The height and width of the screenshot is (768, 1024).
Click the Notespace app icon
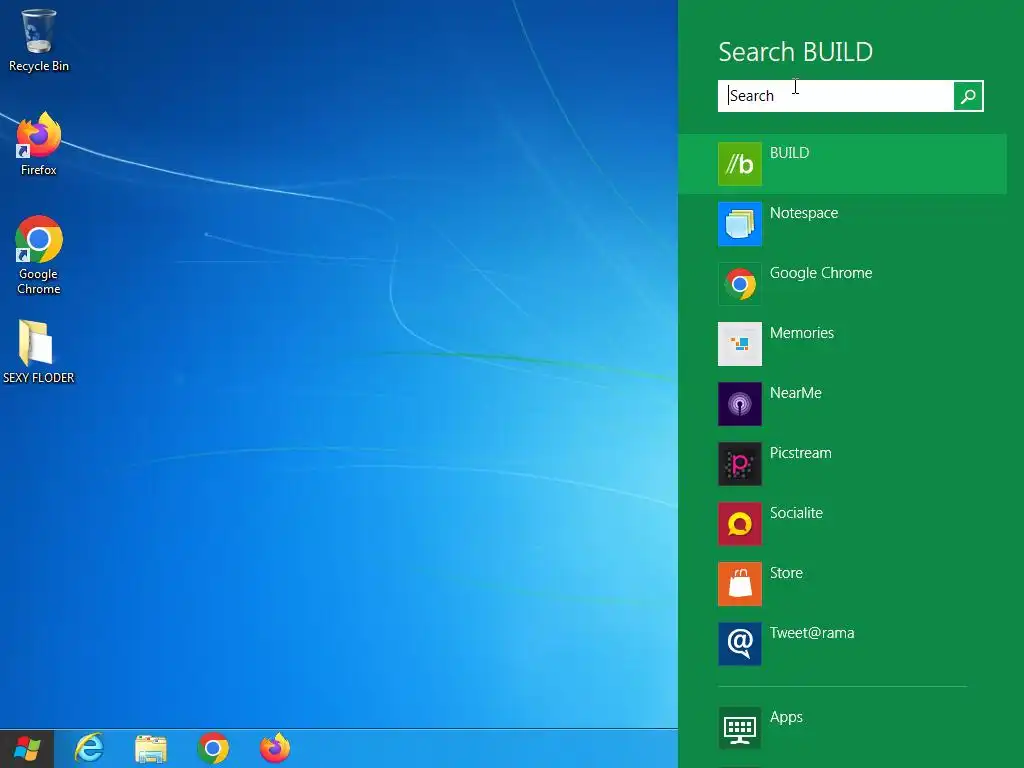point(740,224)
